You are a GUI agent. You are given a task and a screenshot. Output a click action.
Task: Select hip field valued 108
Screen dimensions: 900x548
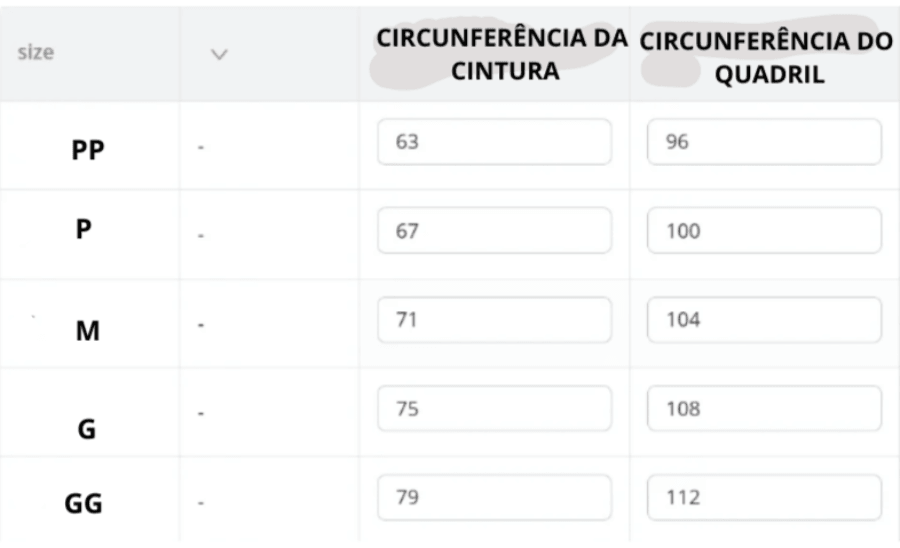click(764, 409)
